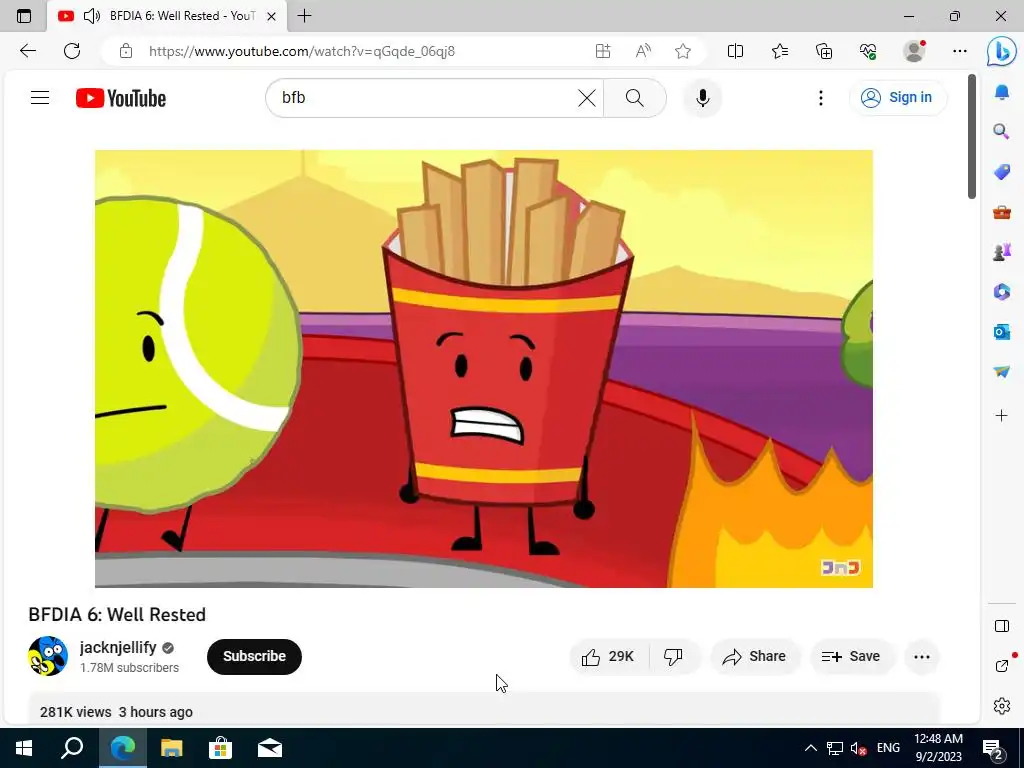Open sidebar settings gear
Image resolution: width=1024 pixels, height=768 pixels.
point(1002,706)
